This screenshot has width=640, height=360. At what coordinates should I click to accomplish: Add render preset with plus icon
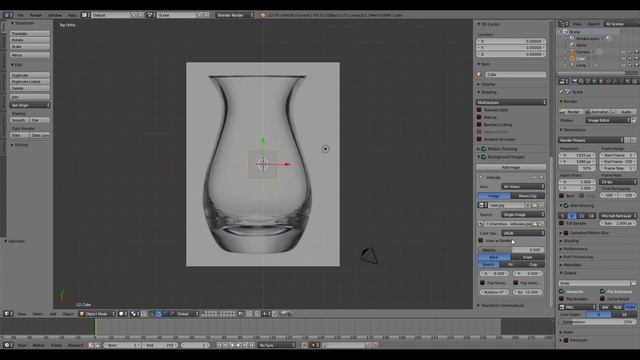(627, 140)
